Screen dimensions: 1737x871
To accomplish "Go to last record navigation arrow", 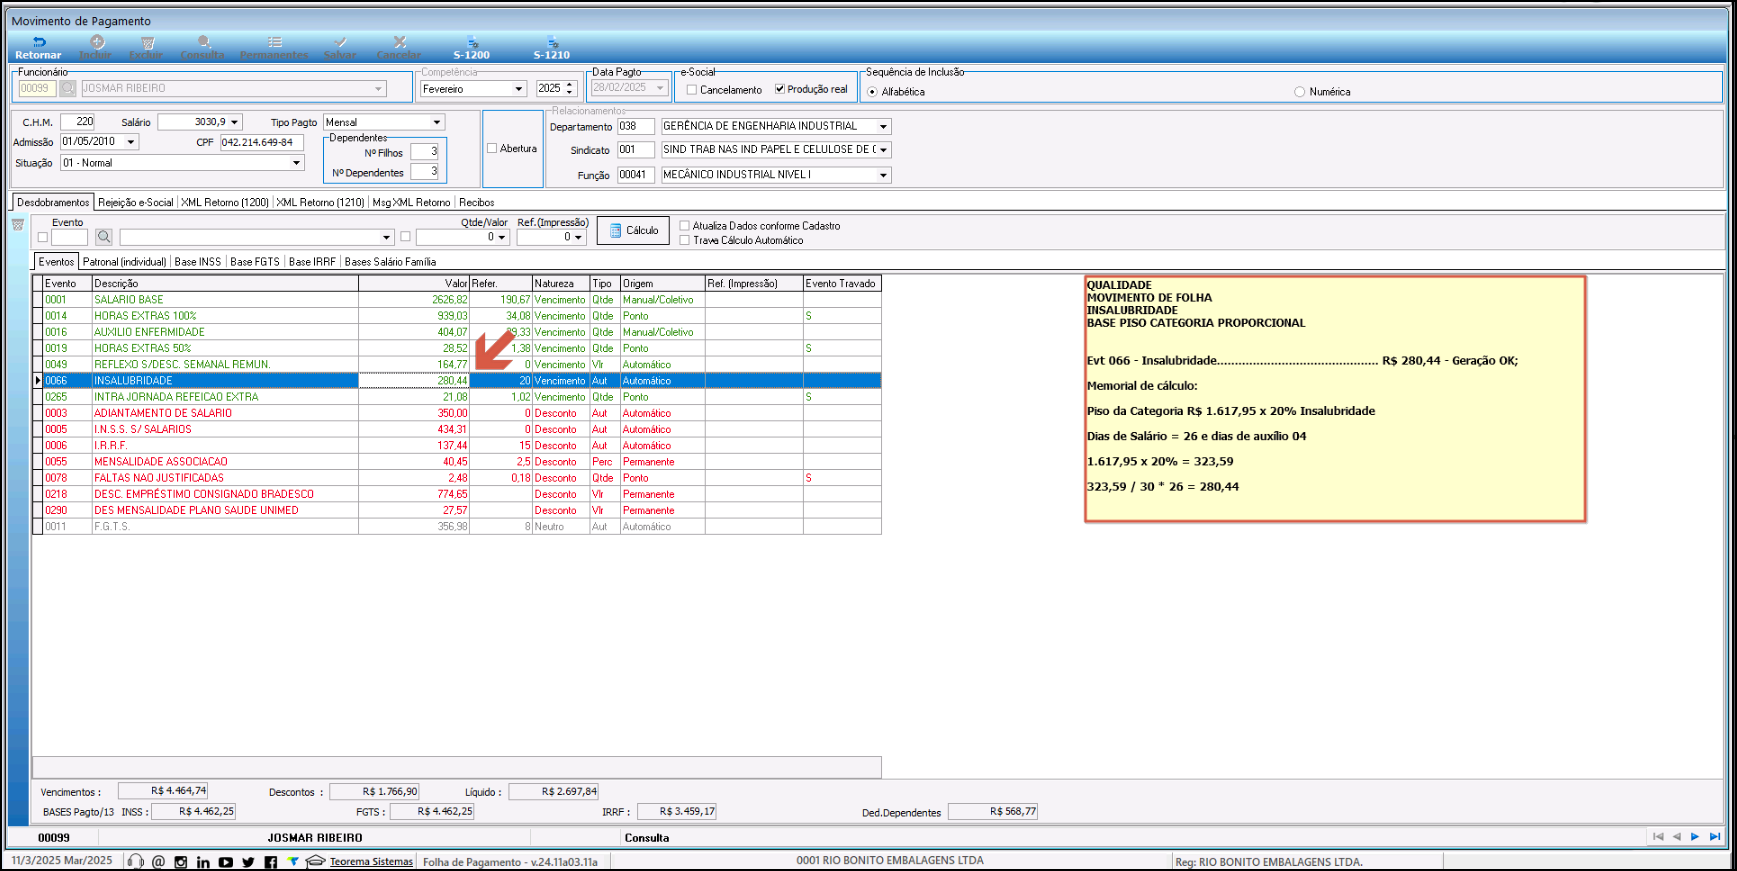I will click(x=1715, y=837).
